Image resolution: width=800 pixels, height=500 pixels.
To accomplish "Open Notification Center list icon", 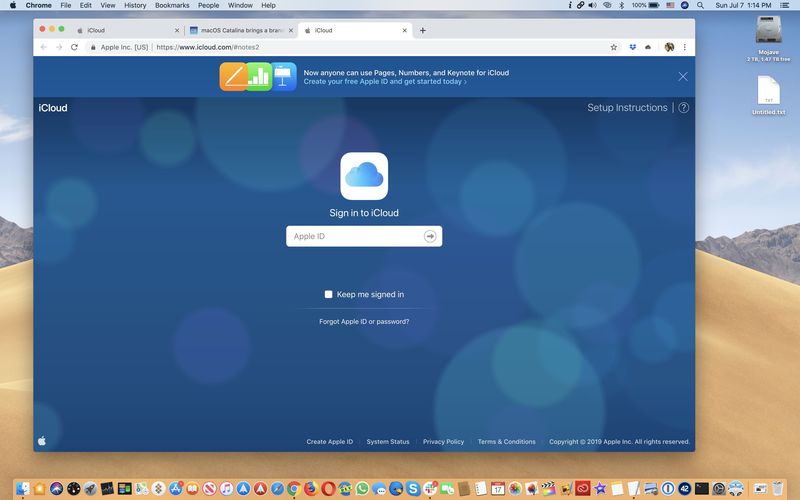I will 785,5.
